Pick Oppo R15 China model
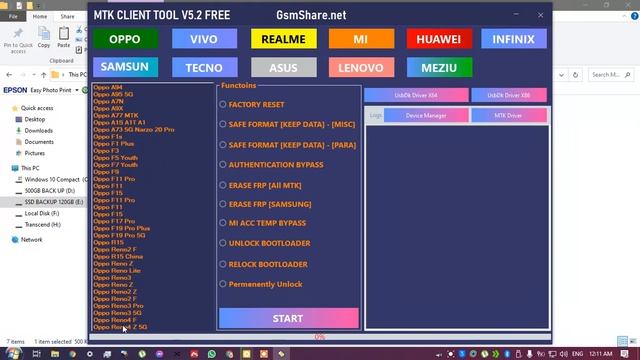Viewport: 640px width, 360px height. 118,256
